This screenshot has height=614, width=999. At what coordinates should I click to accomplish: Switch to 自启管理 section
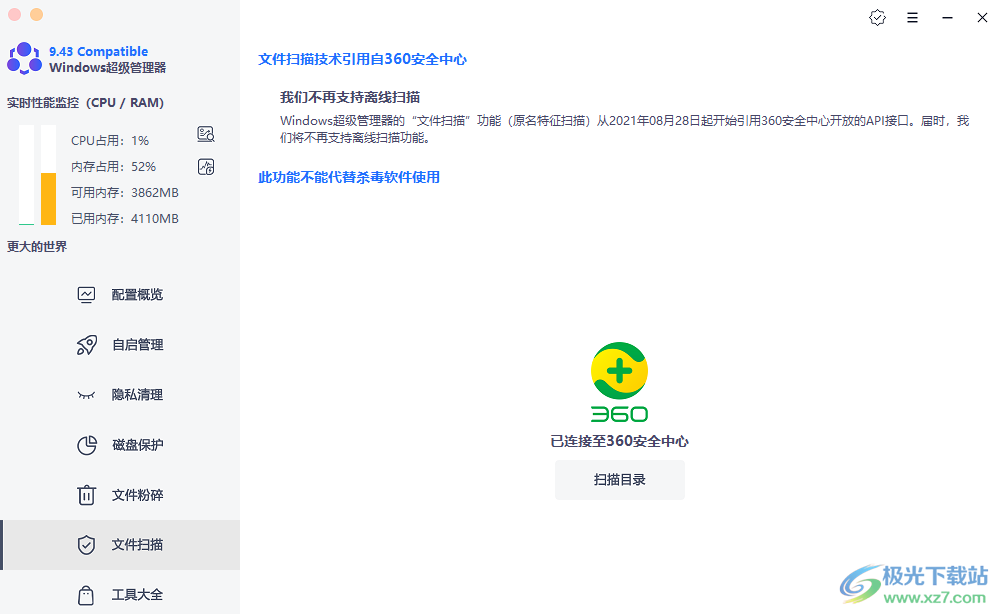[120, 345]
